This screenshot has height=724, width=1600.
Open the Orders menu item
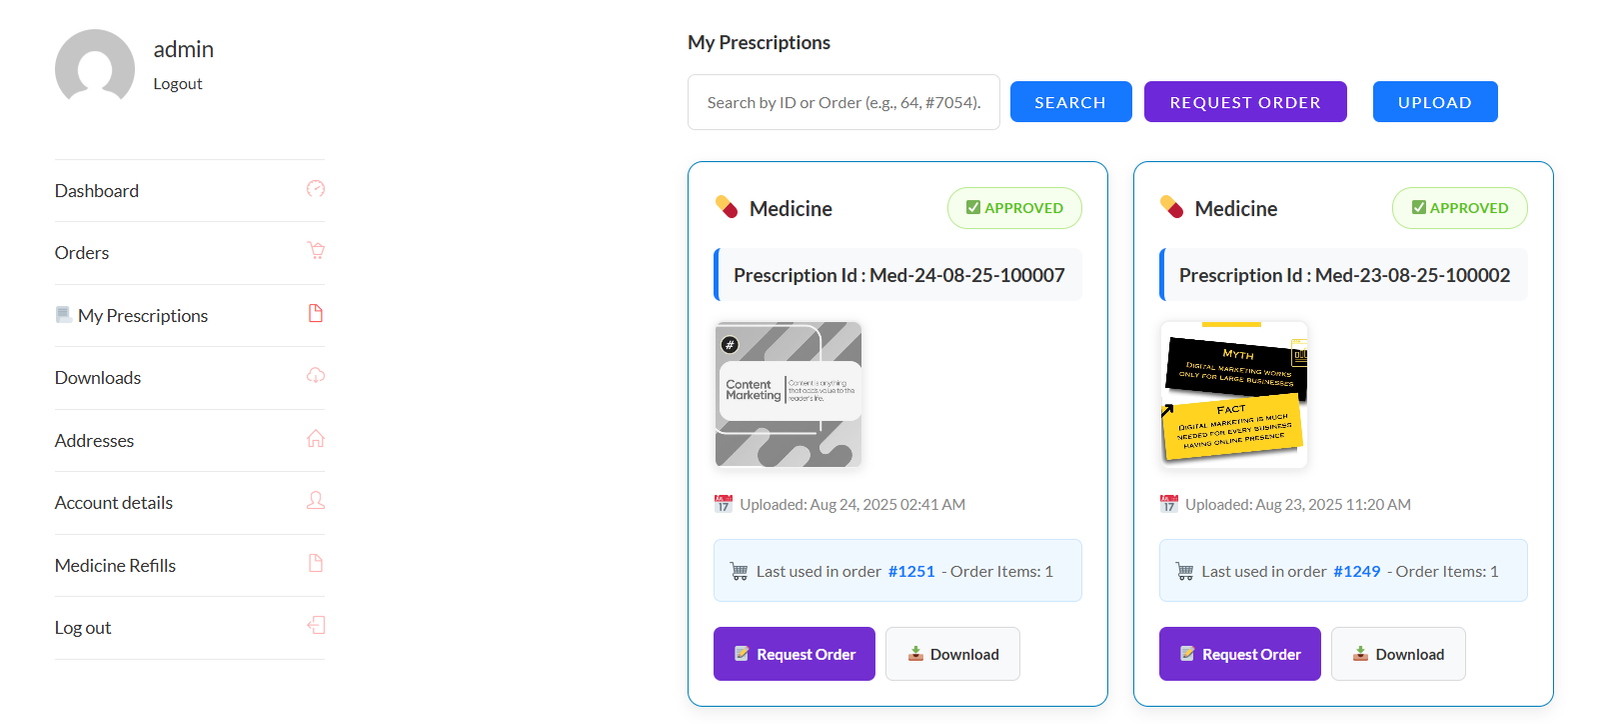coord(82,253)
